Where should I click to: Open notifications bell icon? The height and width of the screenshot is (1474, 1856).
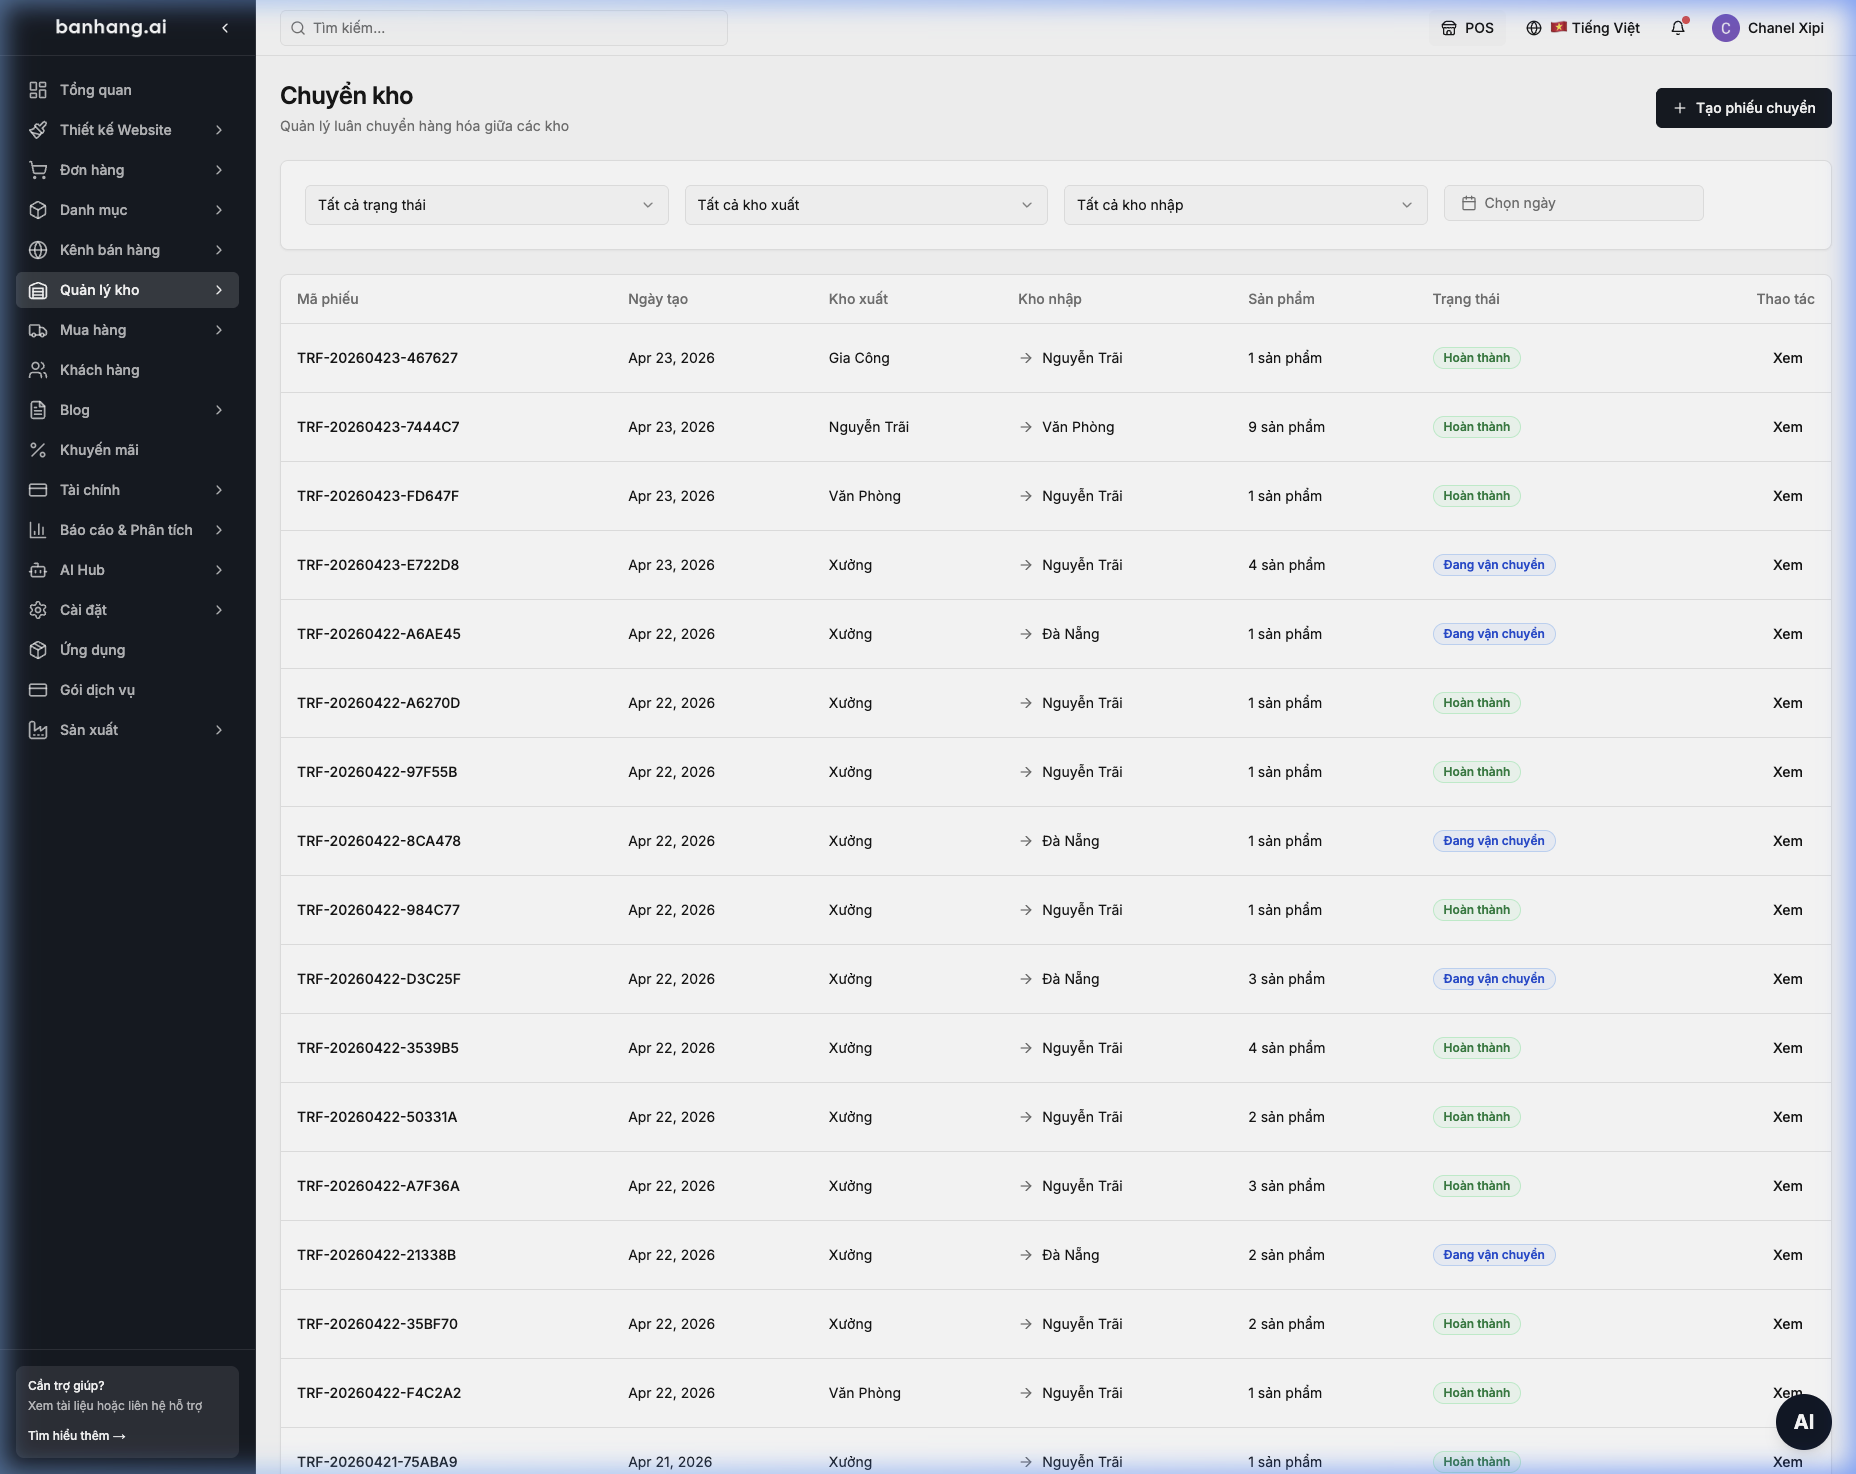(x=1678, y=28)
